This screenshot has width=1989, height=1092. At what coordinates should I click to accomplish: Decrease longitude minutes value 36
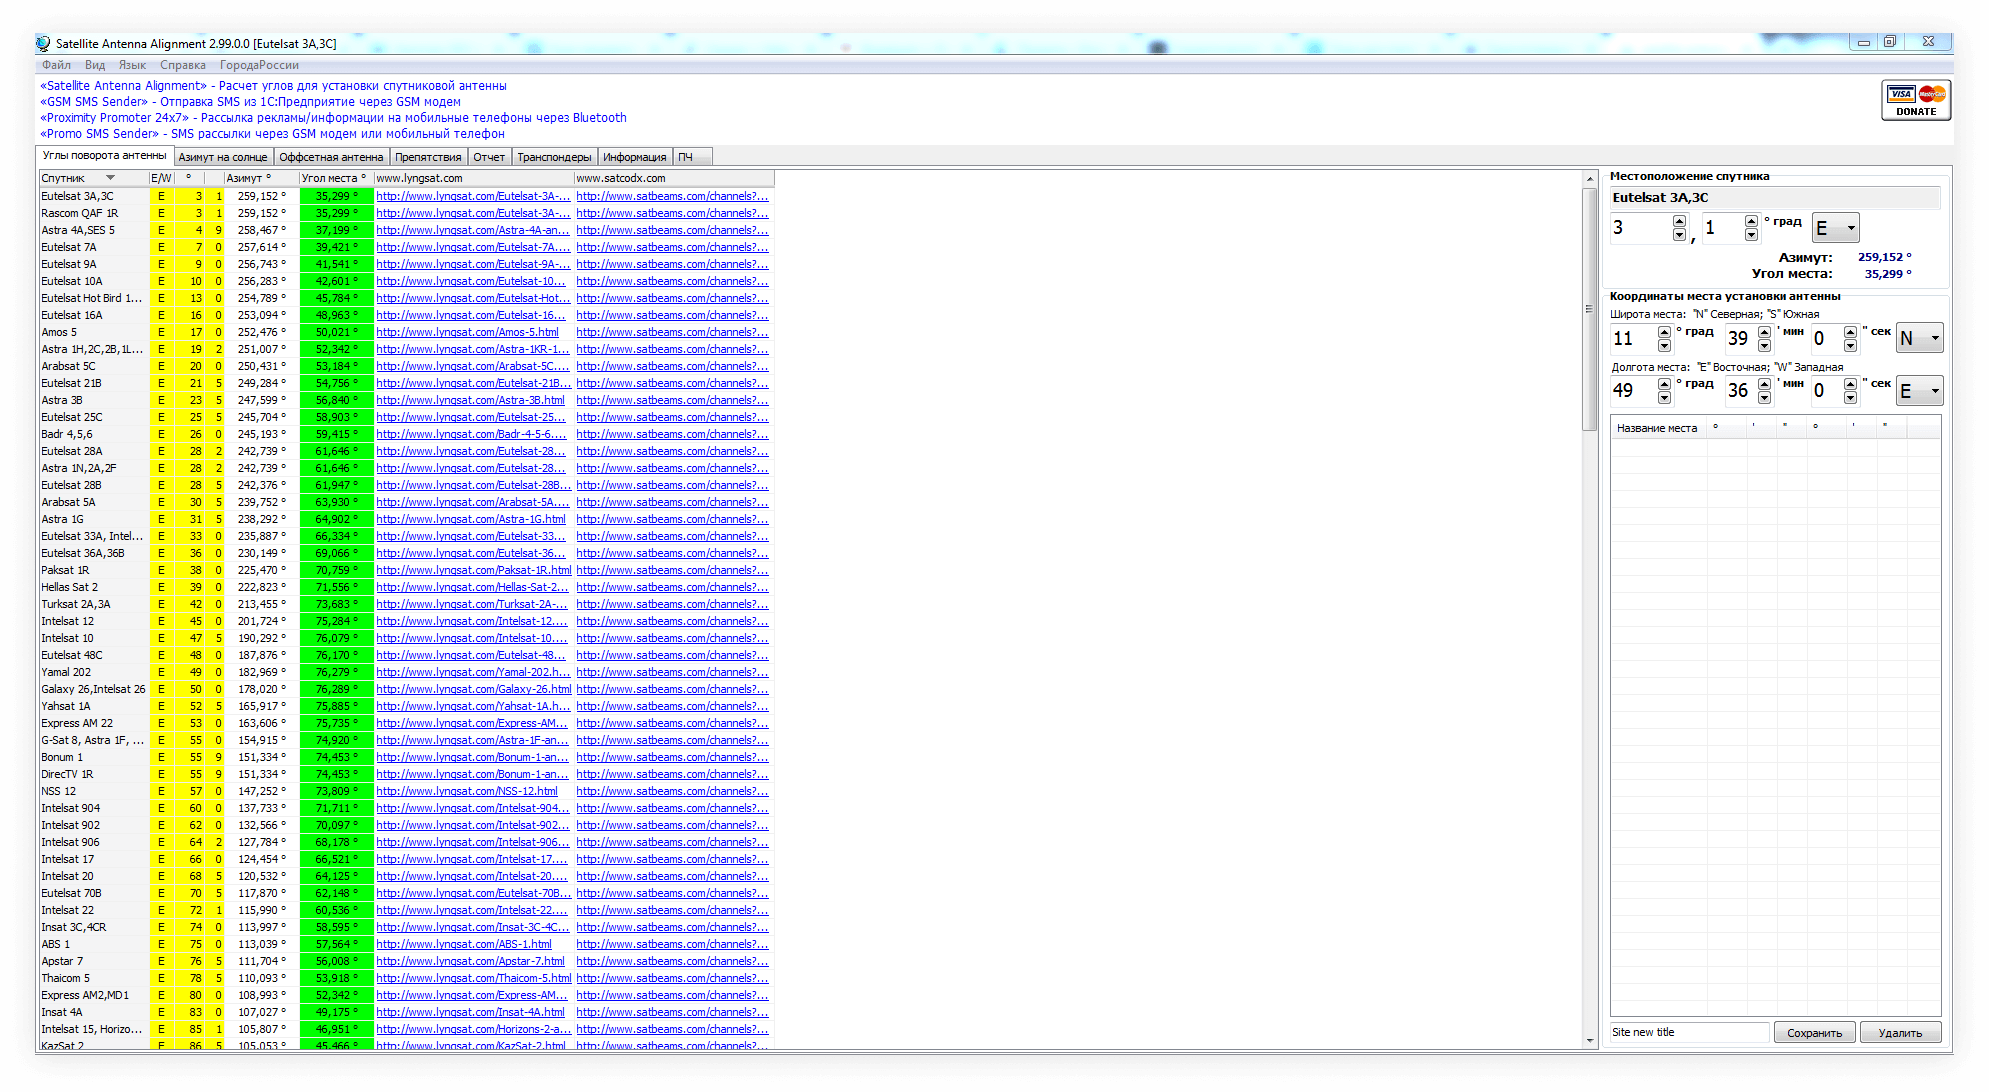(x=1764, y=398)
